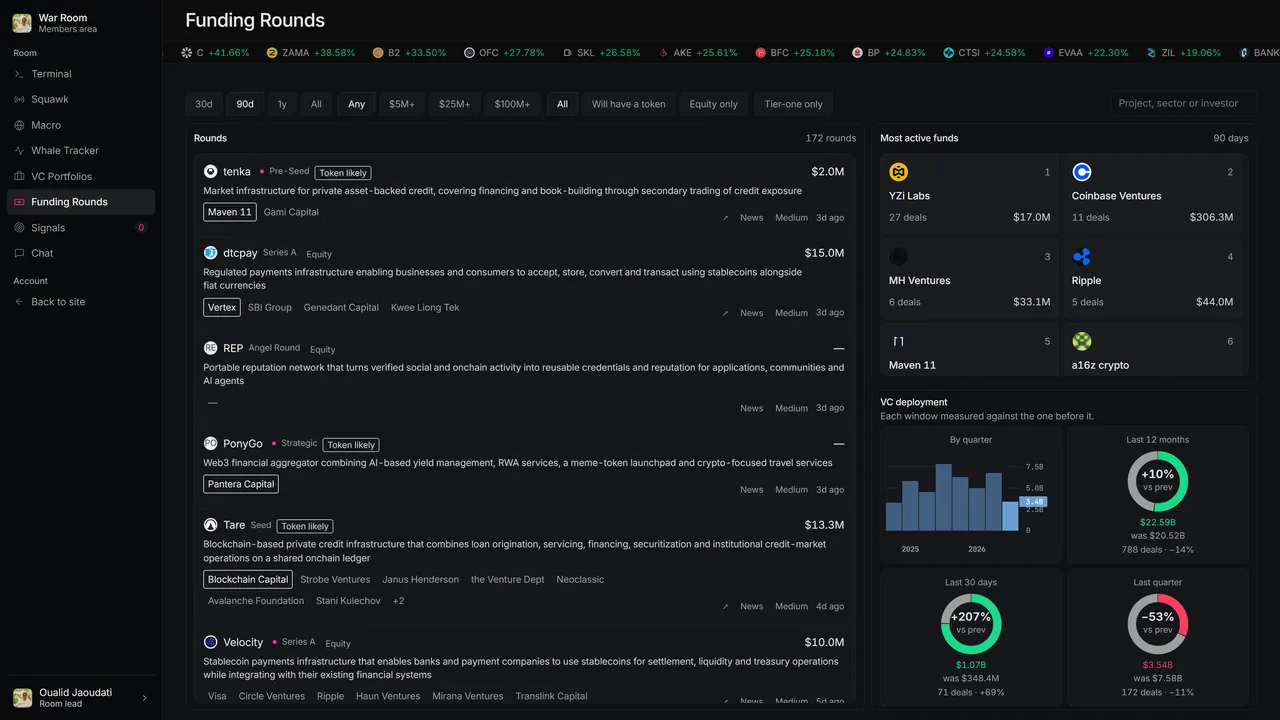Click the dtcpay project logo

(x=211, y=253)
